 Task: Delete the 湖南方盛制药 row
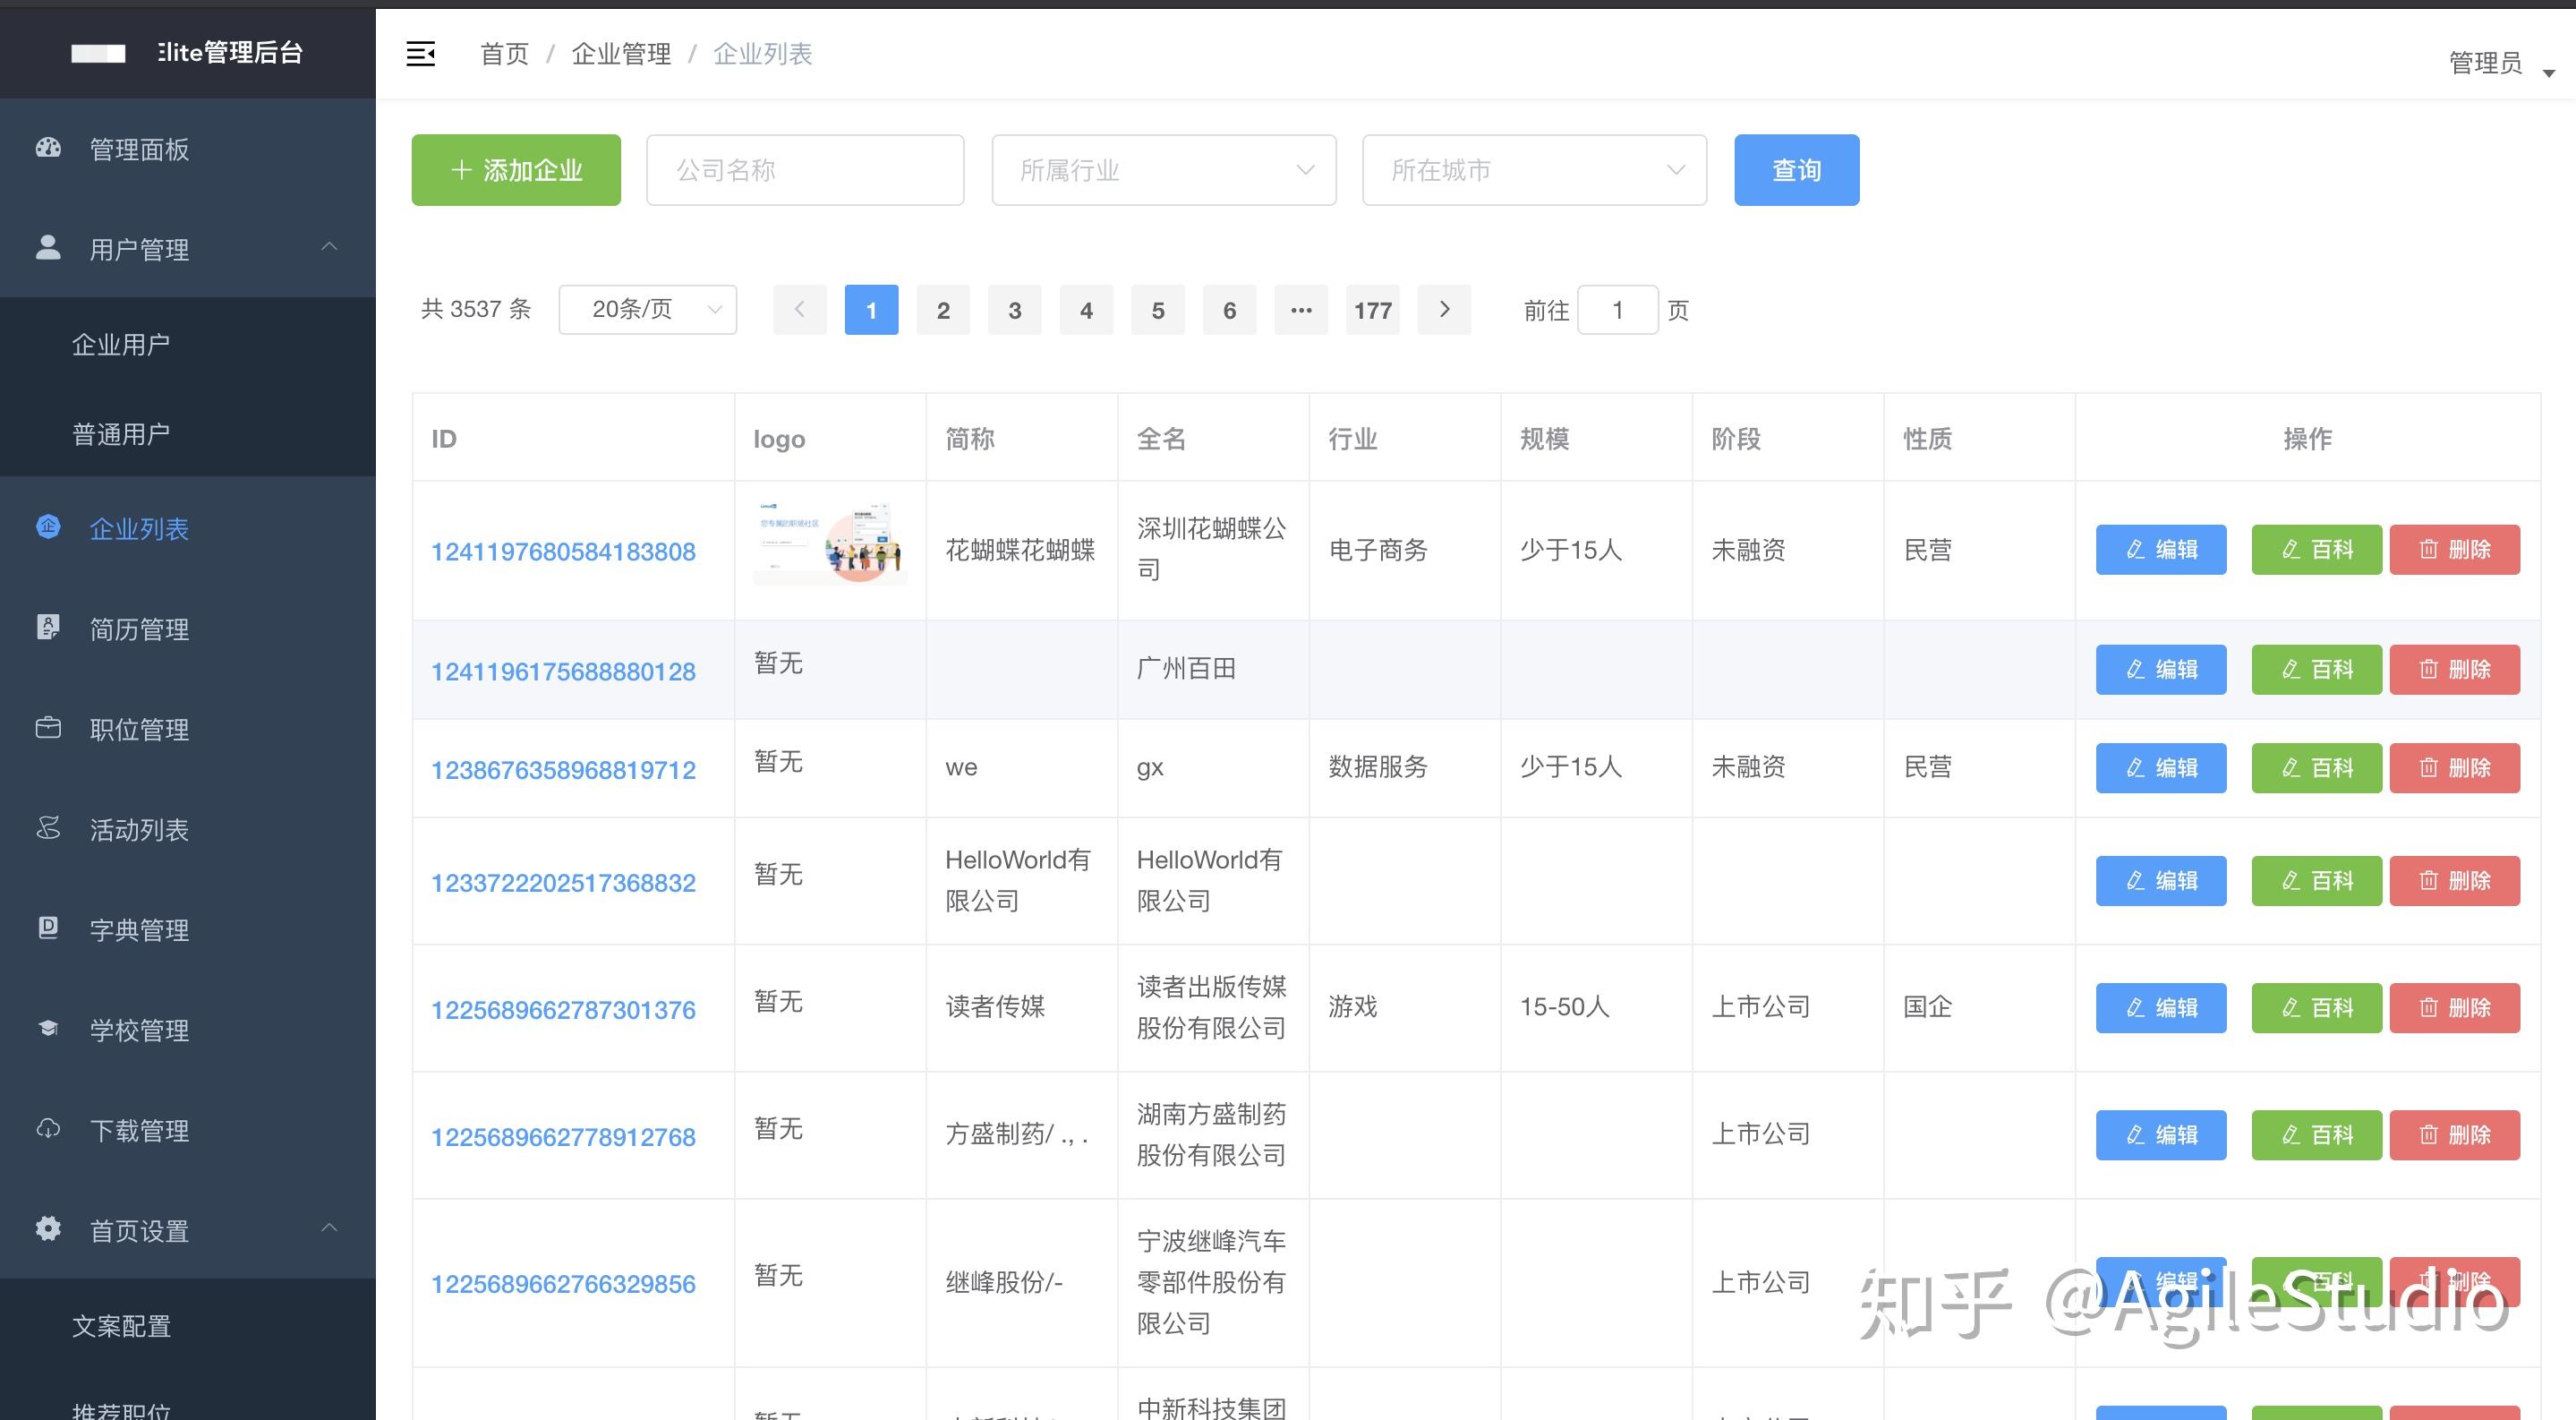click(x=2454, y=1135)
